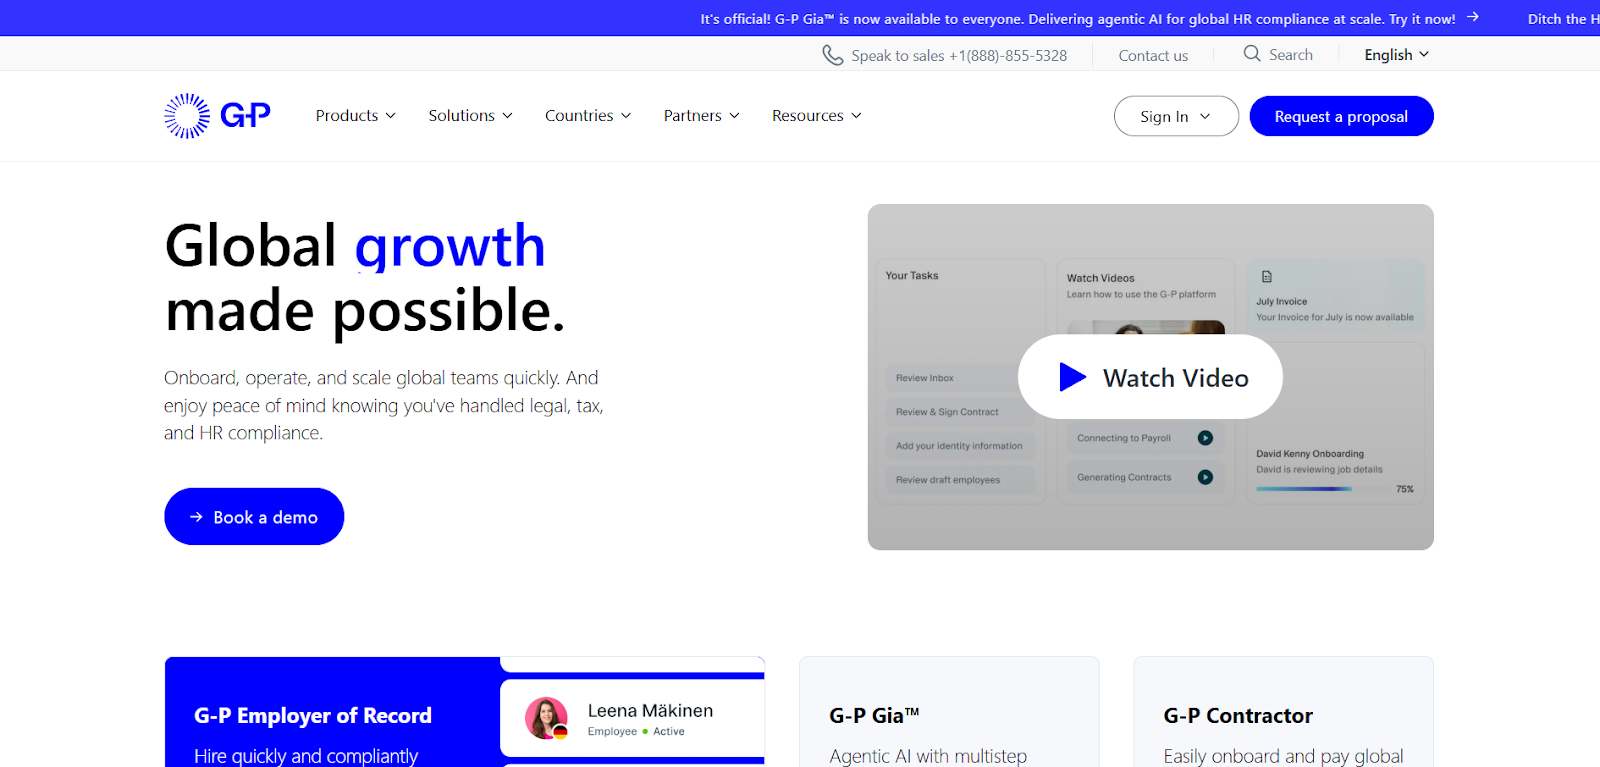Click play icon next to Generating Contracts
This screenshot has height=767, width=1600.
coord(1205,477)
